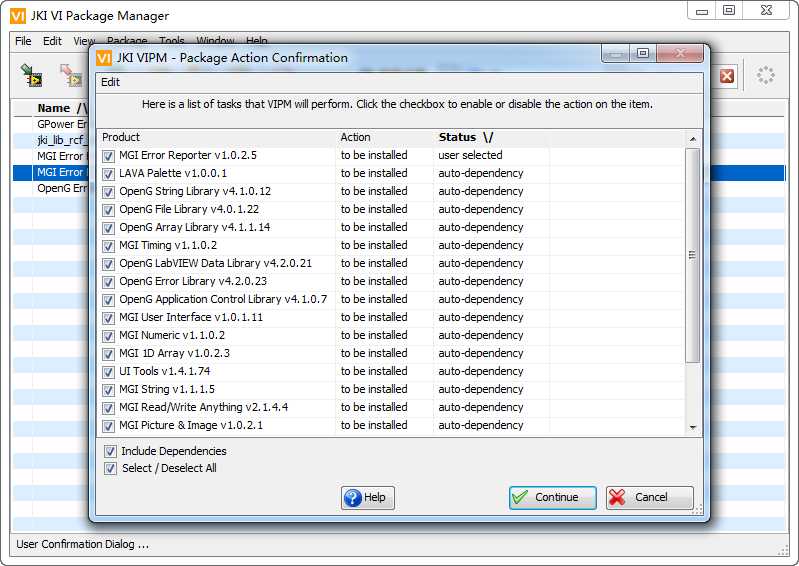The width and height of the screenshot is (799, 566).
Task: Disable OpenG Array Library v4.1.1.14 checkbox
Action: tap(108, 228)
